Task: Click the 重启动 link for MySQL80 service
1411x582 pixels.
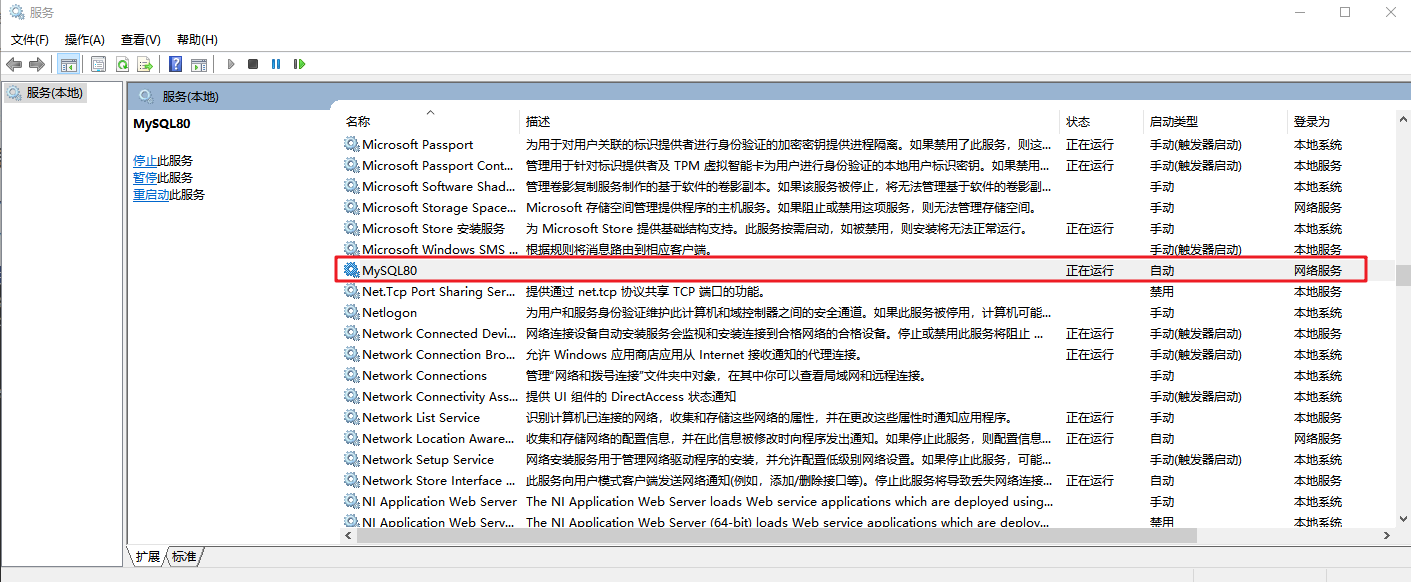Action: pyautogui.click(x=151, y=194)
